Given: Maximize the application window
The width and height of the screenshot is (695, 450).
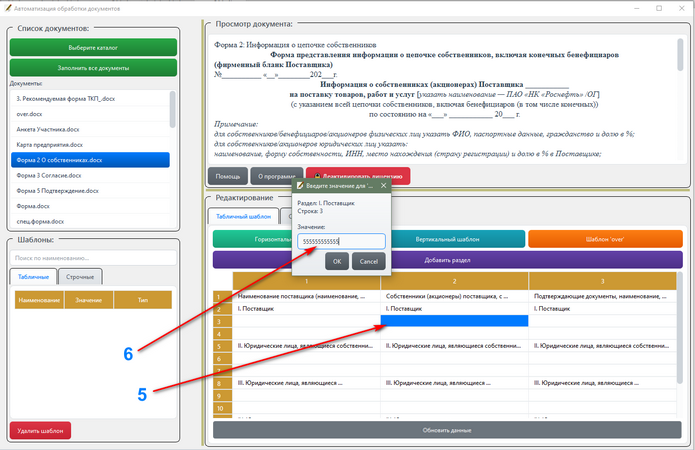Looking at the screenshot, I should tap(659, 8).
